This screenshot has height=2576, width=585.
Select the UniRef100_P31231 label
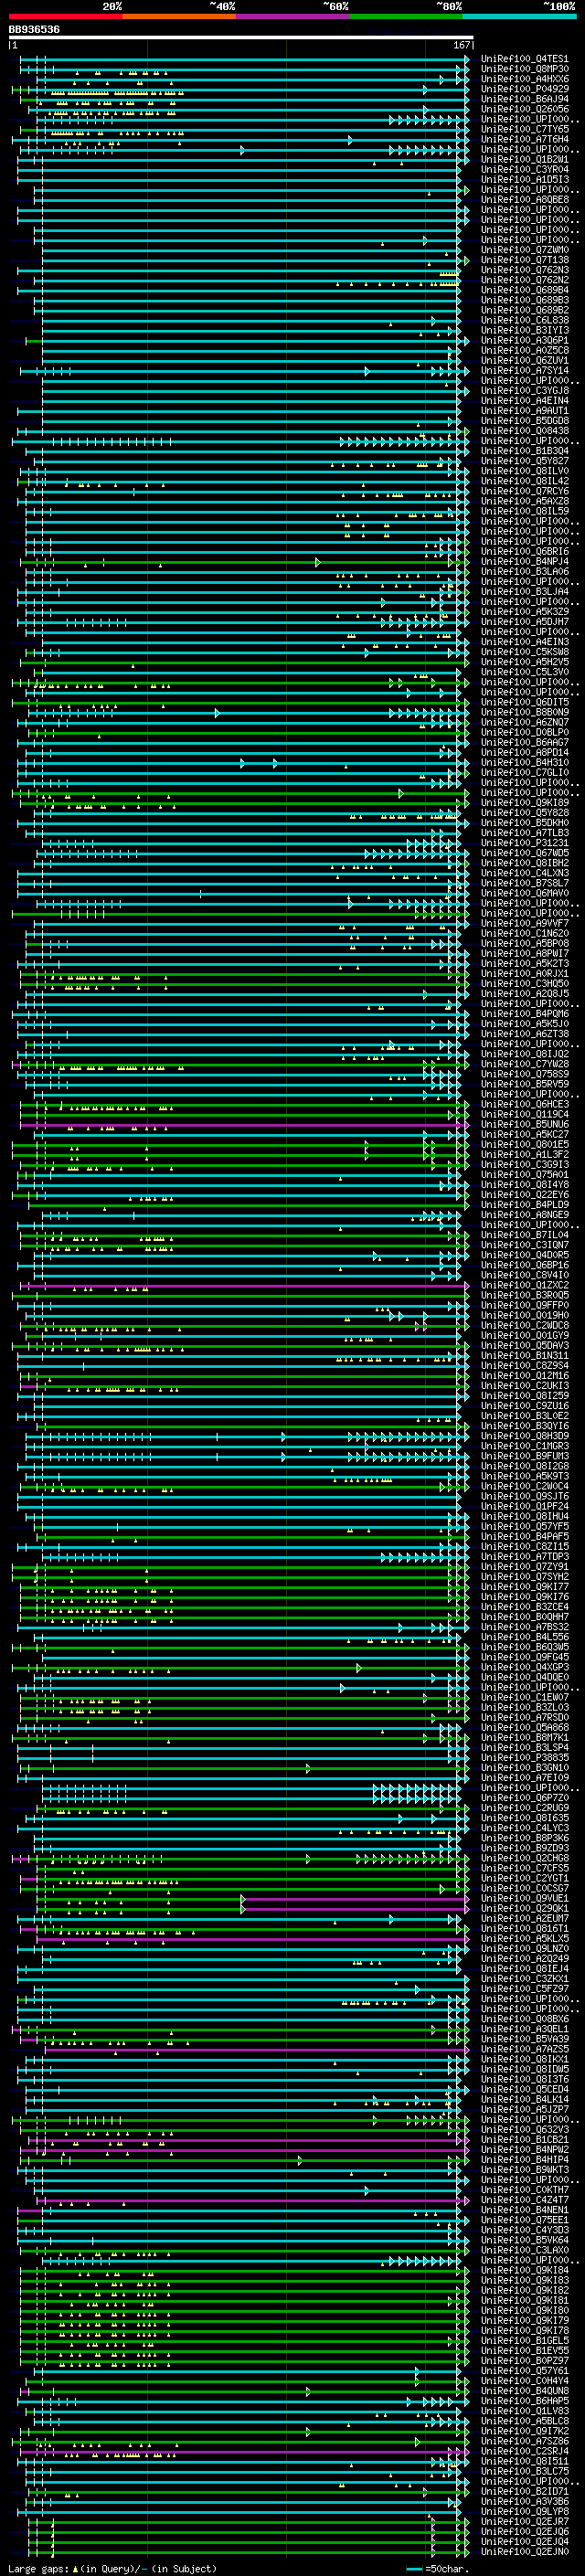click(524, 843)
